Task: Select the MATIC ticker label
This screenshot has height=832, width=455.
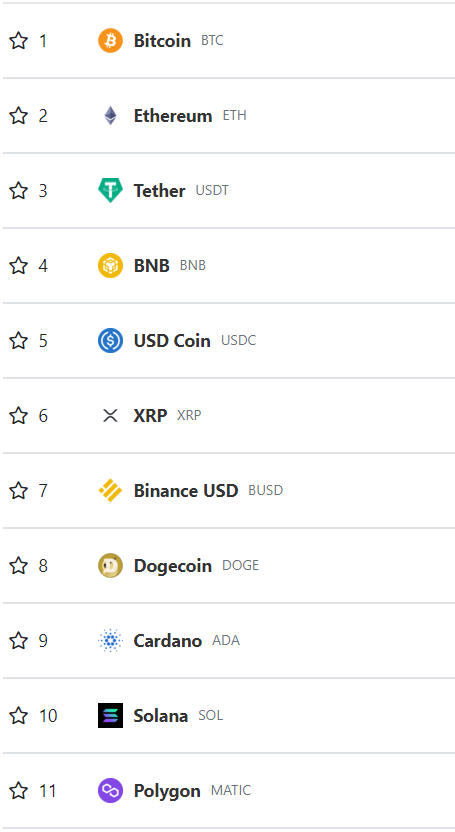Action: [x=231, y=791]
